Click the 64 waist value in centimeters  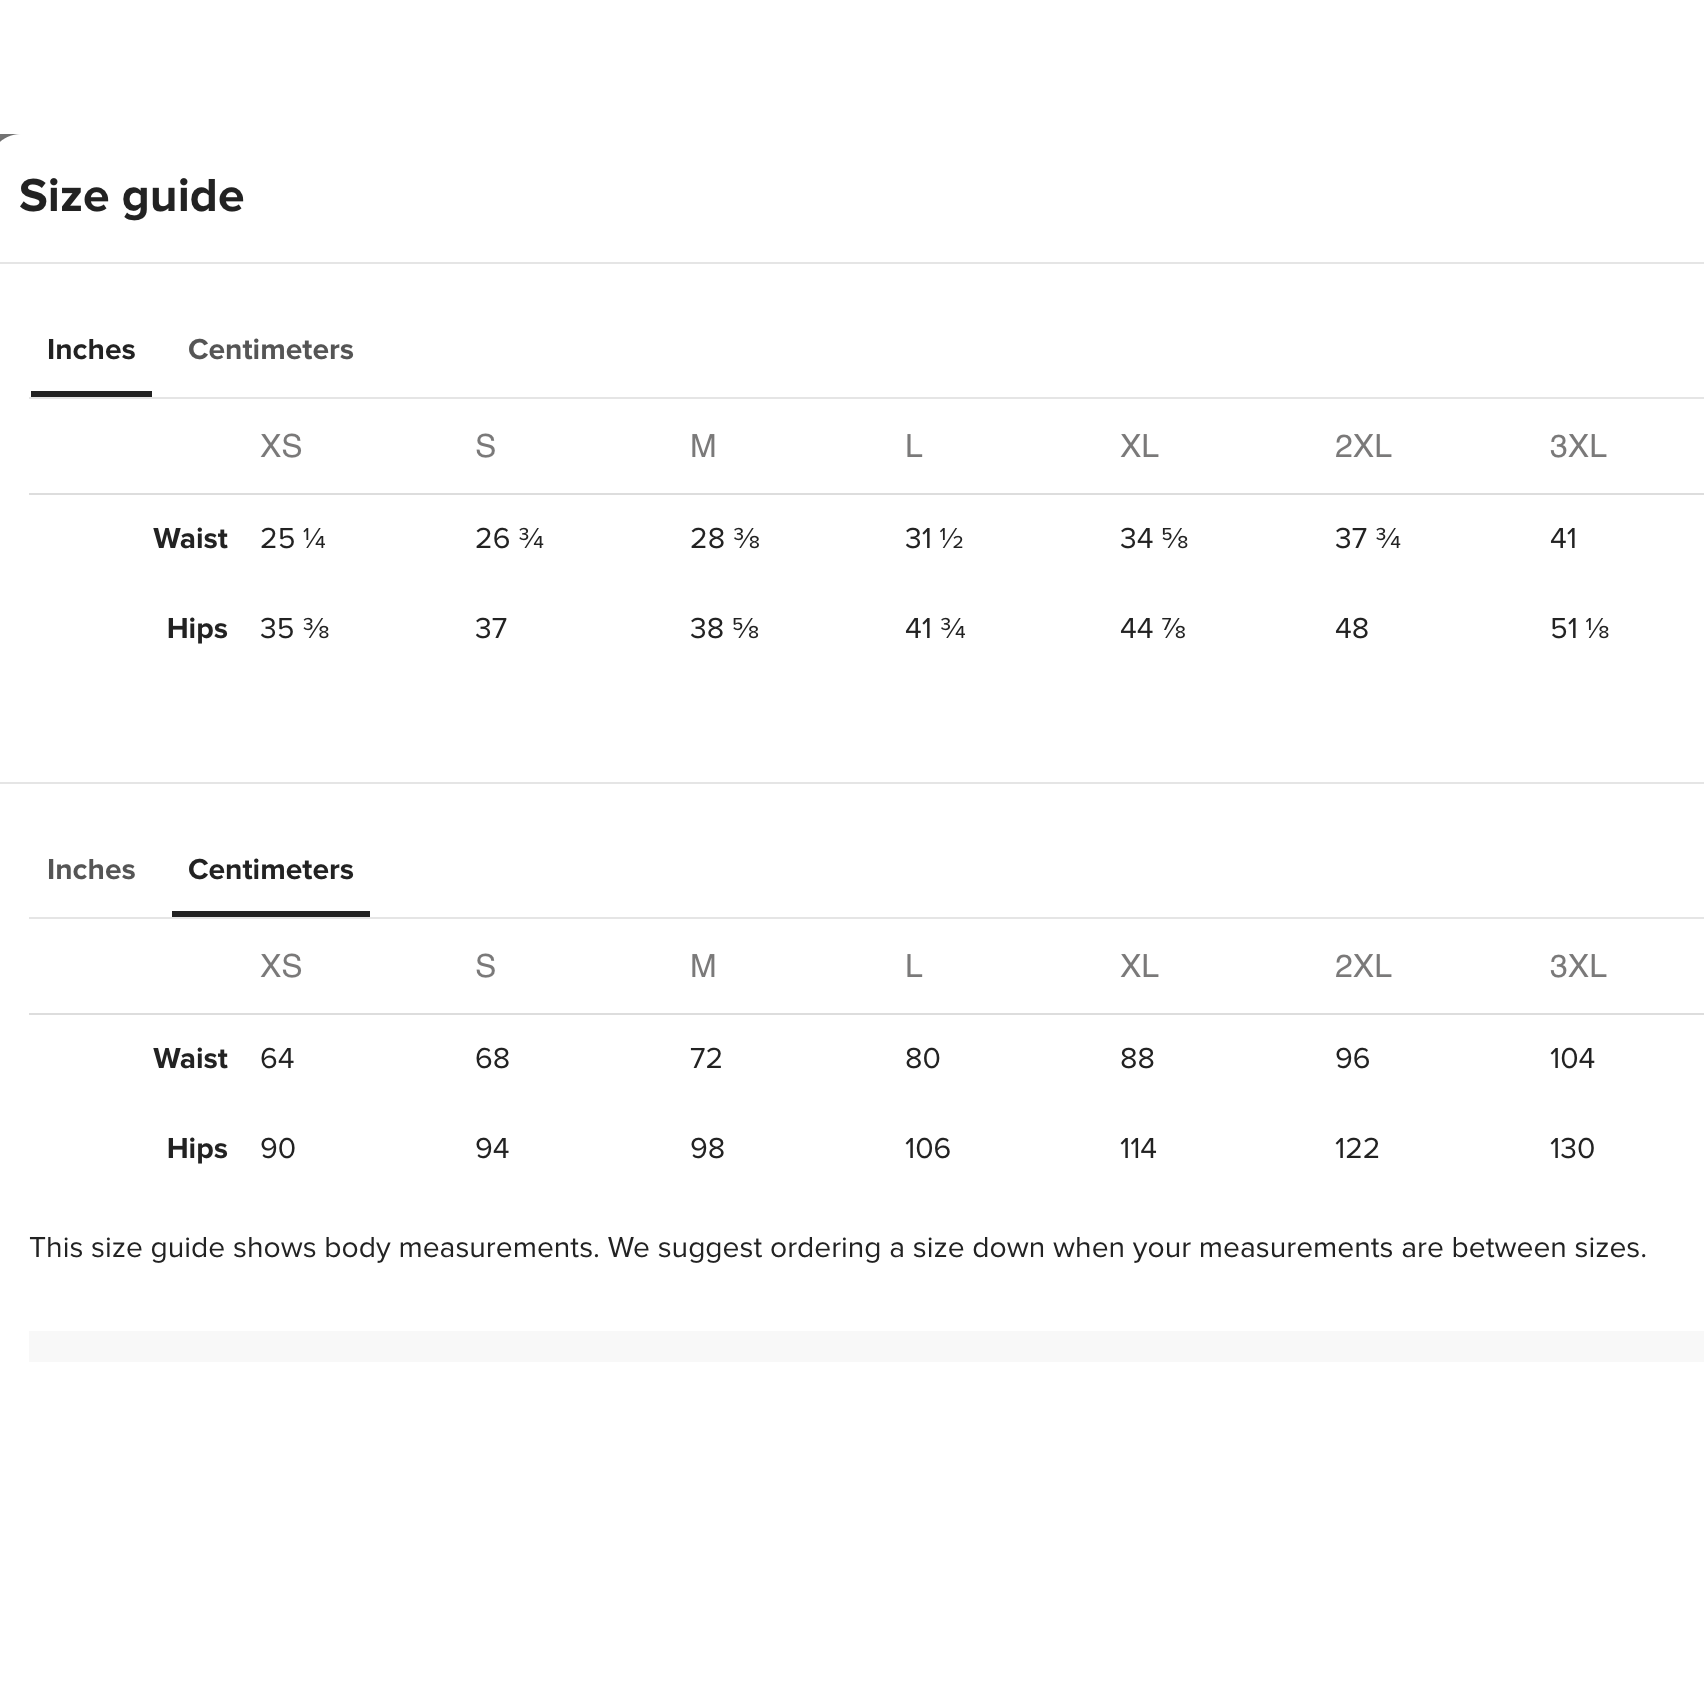click(277, 1059)
